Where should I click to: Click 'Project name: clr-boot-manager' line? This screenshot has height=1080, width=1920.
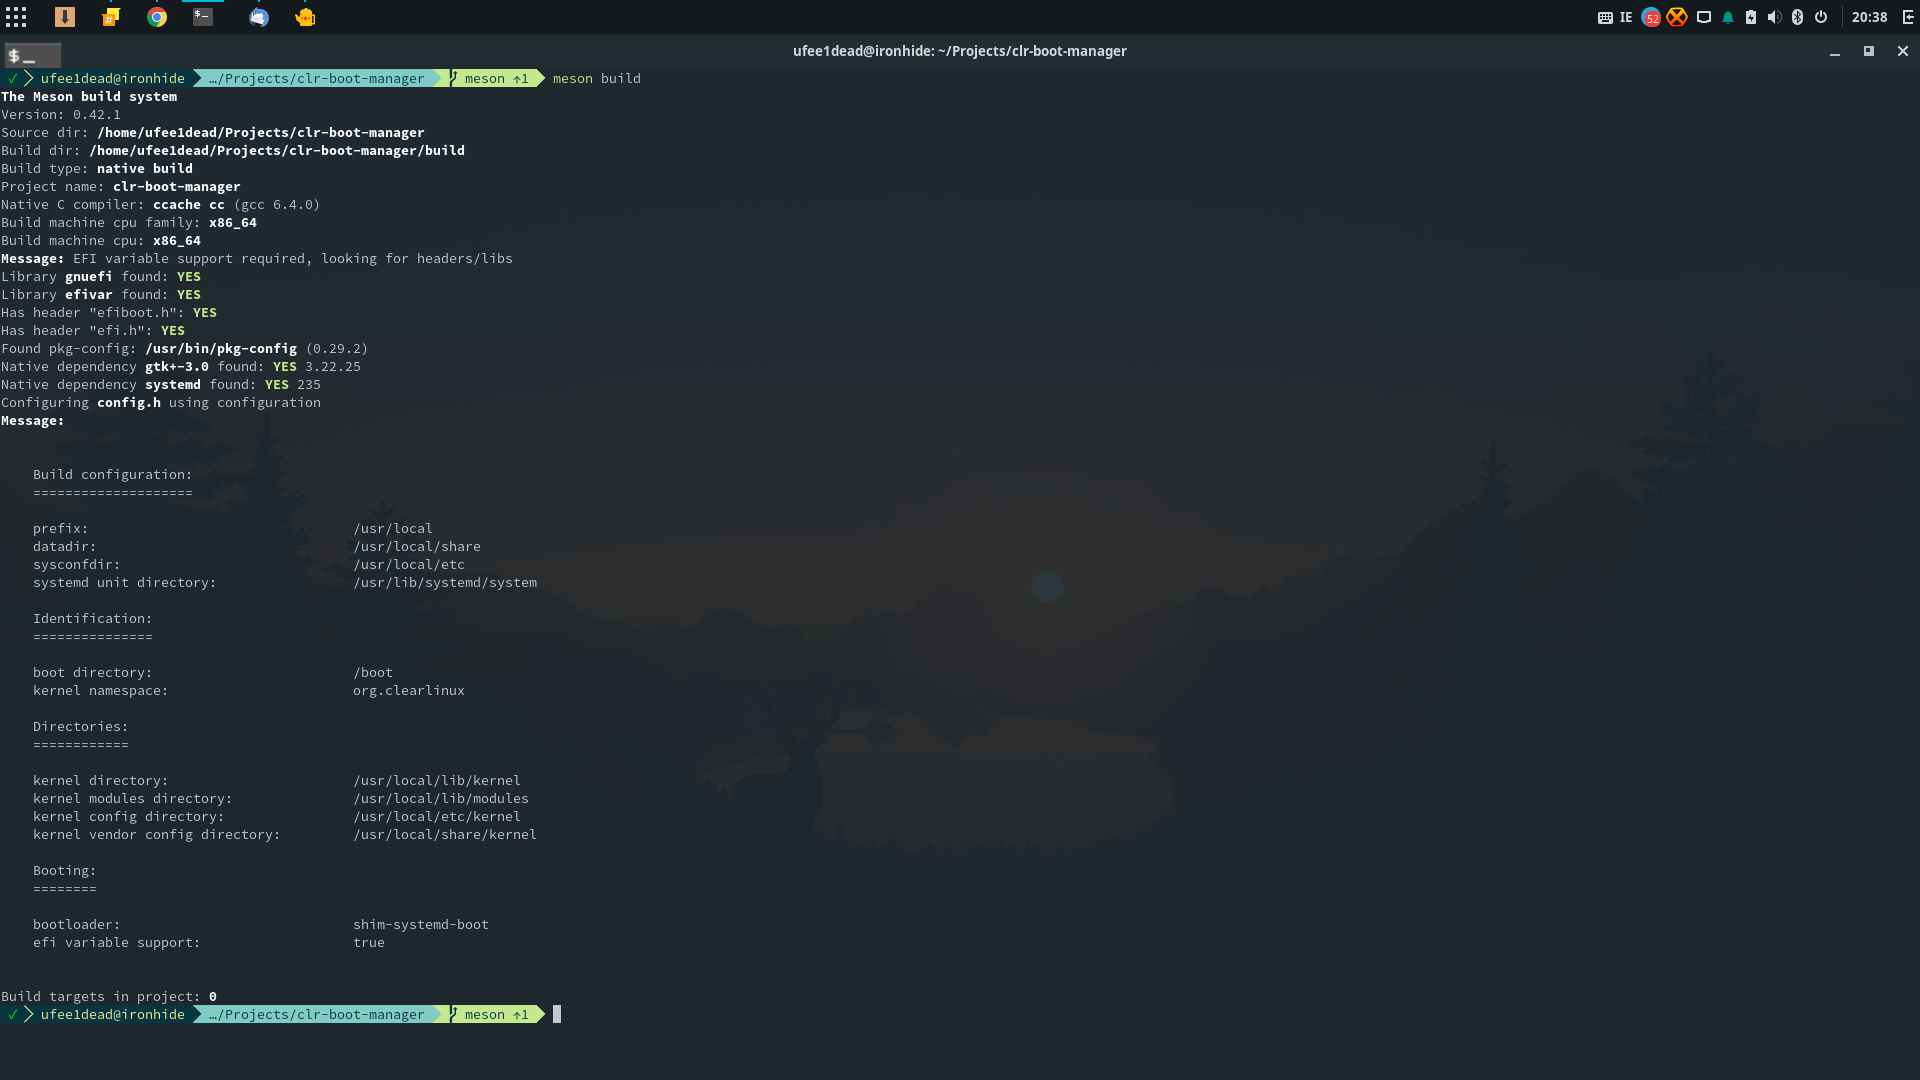[x=121, y=187]
